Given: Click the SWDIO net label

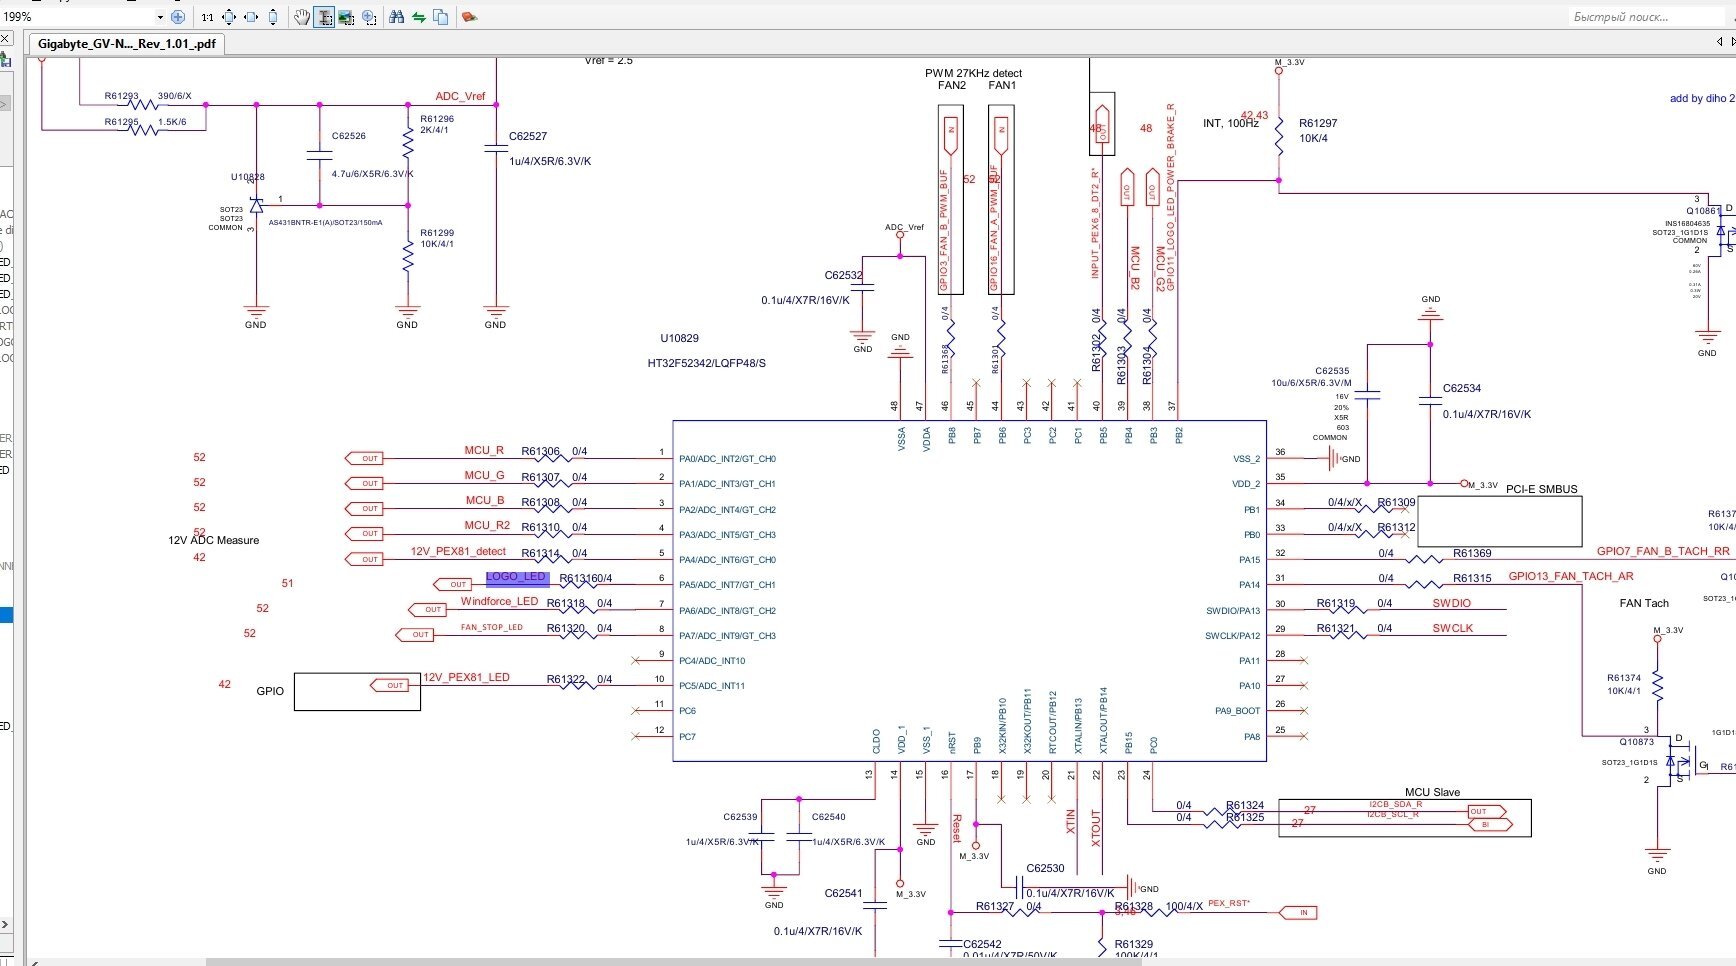Looking at the screenshot, I should 1451,603.
